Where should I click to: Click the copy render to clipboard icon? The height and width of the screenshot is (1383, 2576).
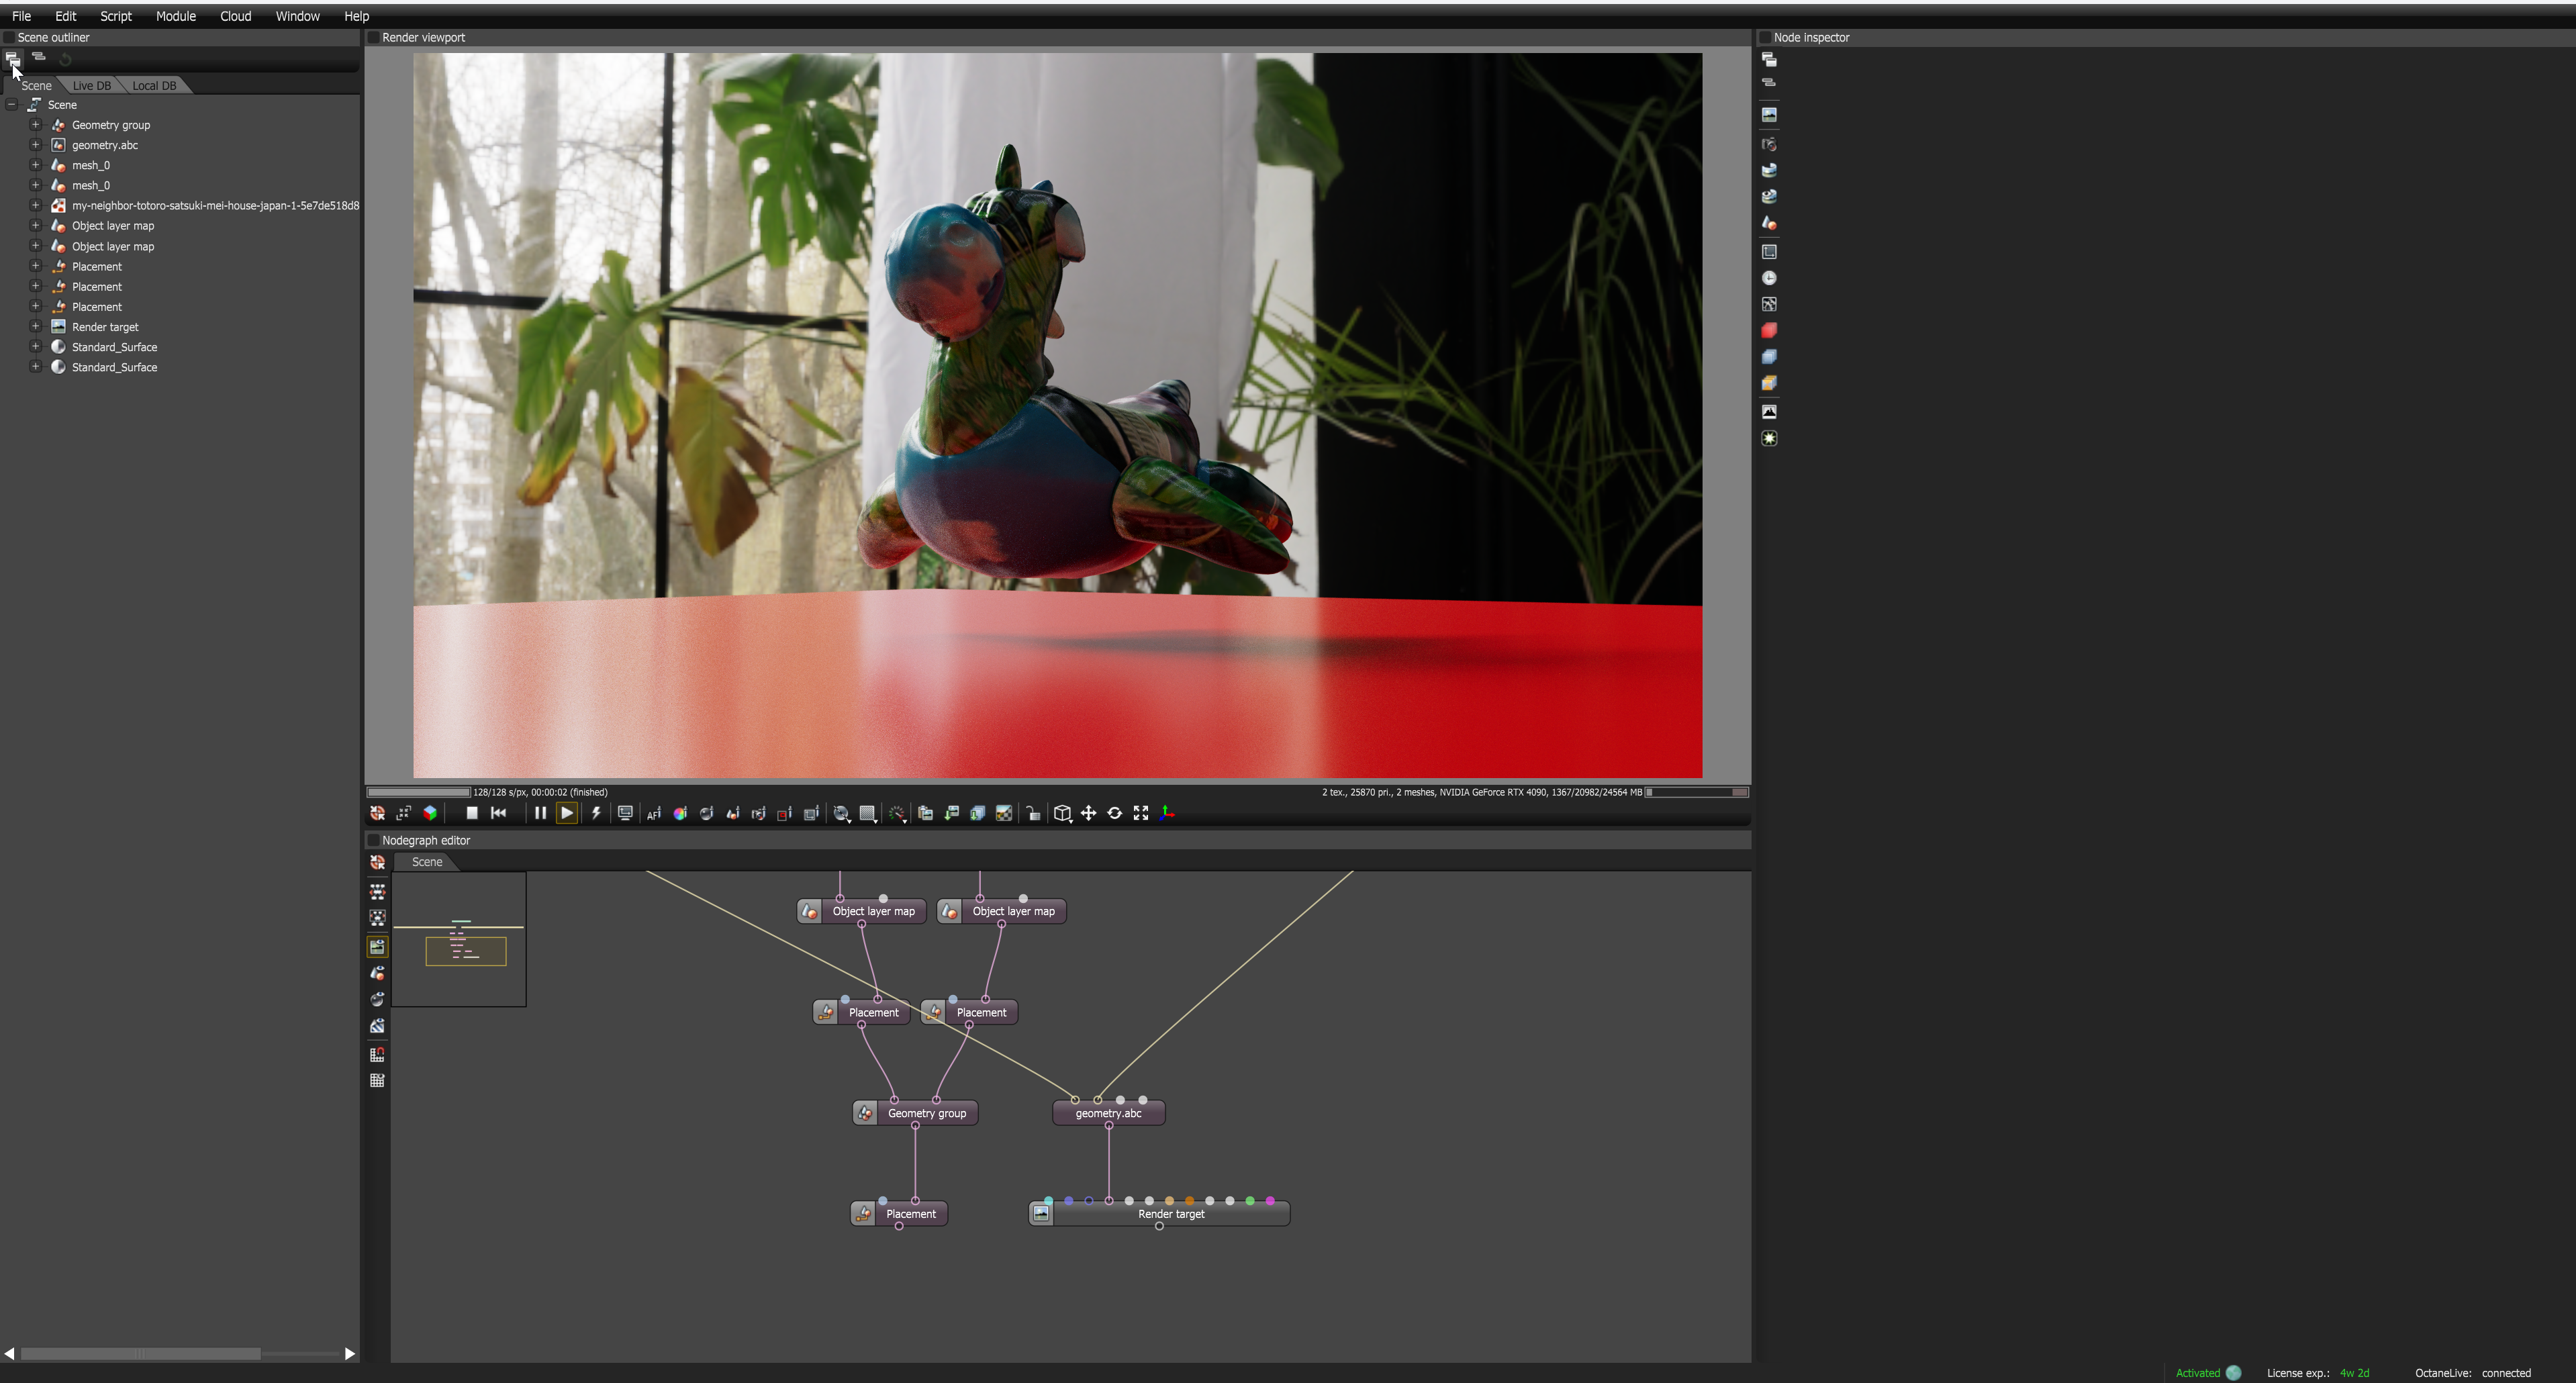pyautogui.click(x=925, y=813)
